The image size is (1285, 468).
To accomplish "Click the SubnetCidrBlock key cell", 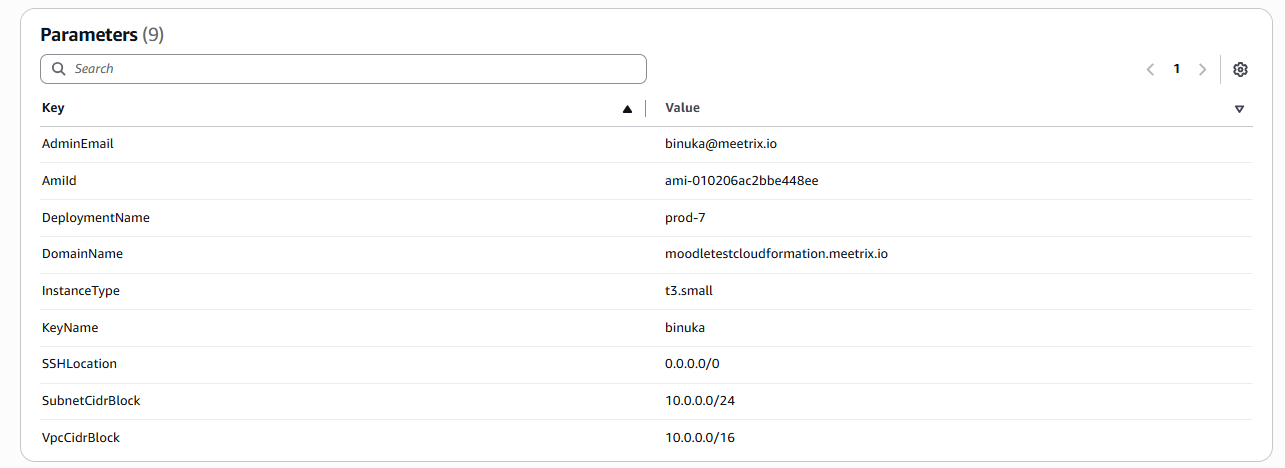I will coord(91,401).
